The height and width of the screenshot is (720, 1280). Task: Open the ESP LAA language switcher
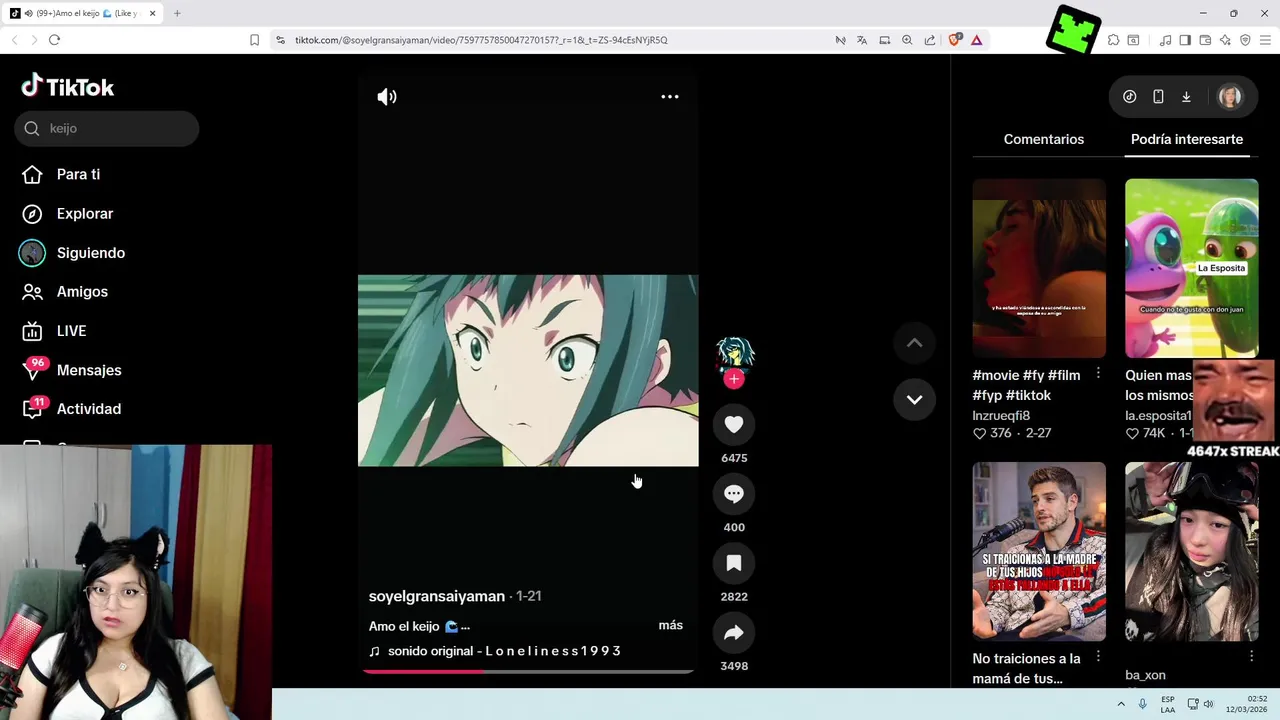tap(1168, 704)
